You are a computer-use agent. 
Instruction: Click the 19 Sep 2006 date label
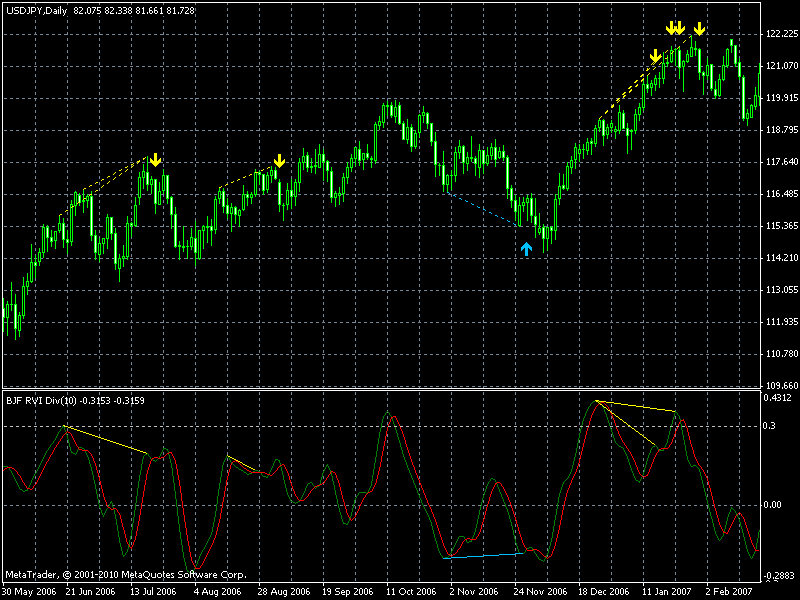point(347,592)
